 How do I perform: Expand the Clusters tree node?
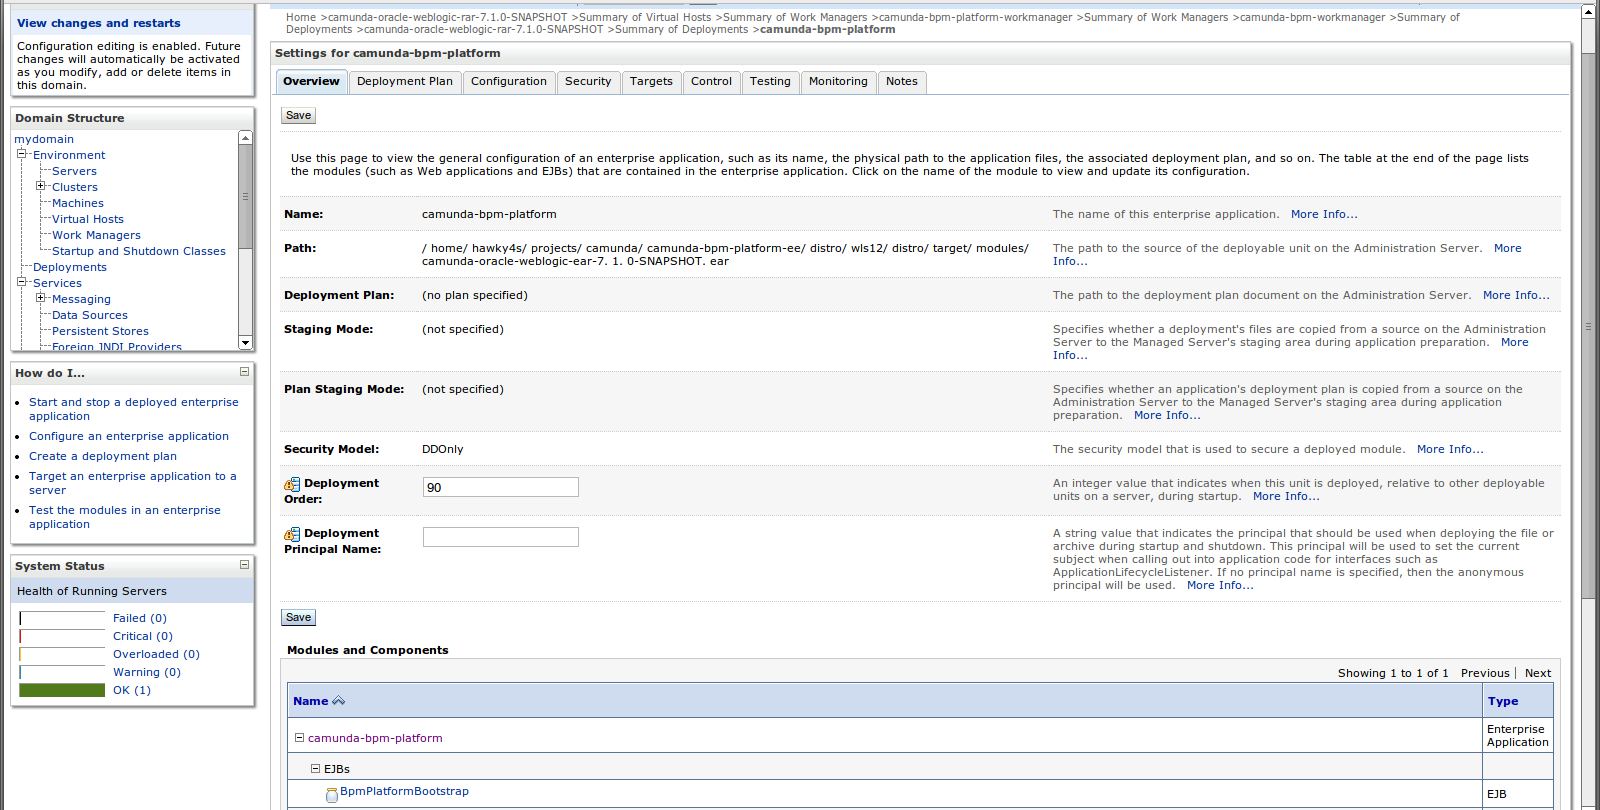(x=41, y=186)
